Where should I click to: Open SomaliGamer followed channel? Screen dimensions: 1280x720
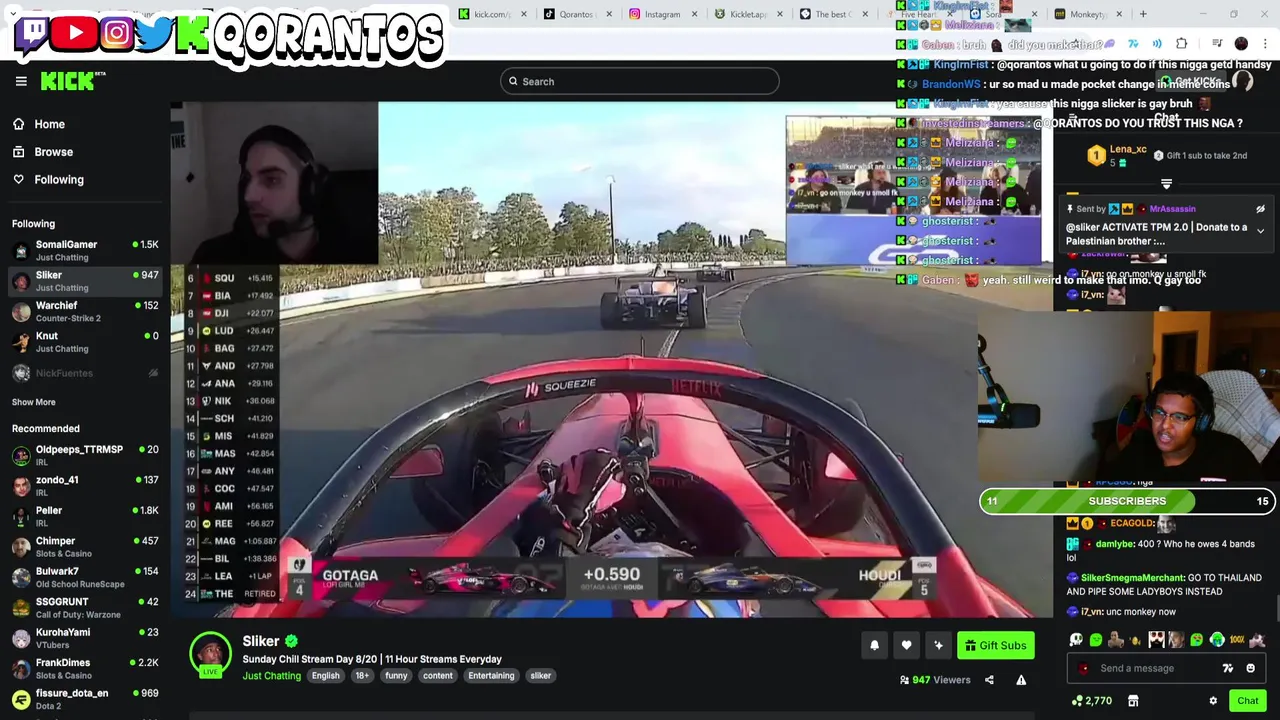tap(85, 250)
